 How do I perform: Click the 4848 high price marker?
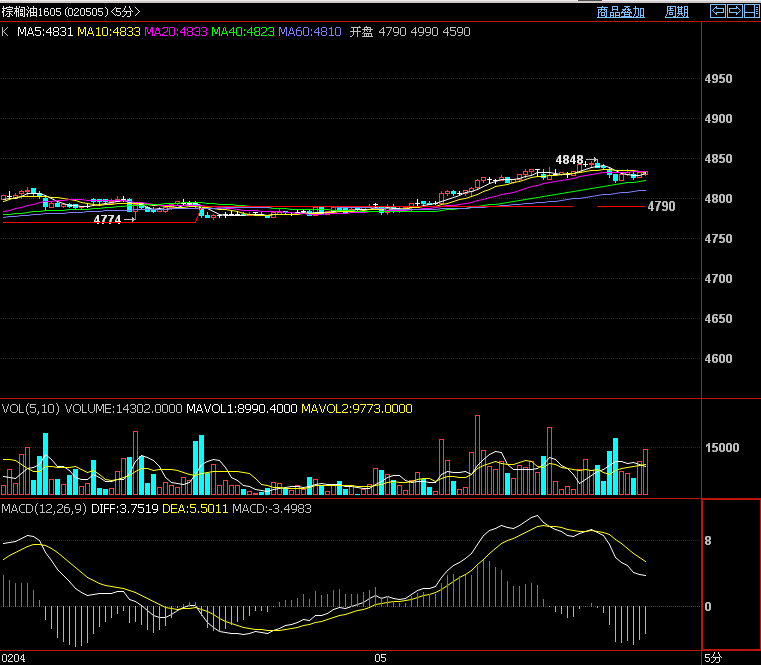570,160
